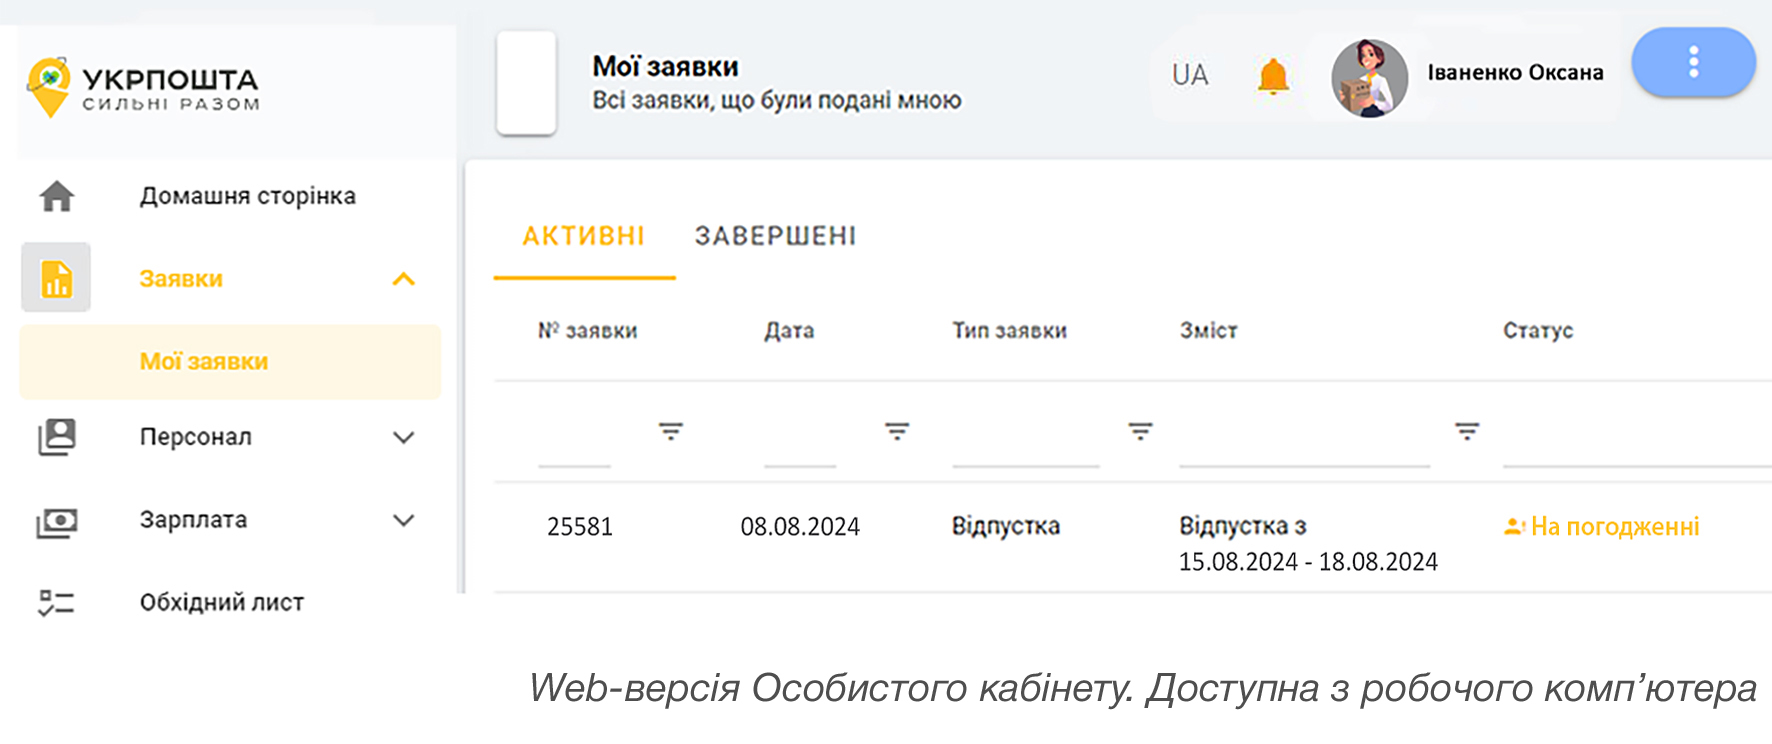Image resolution: width=1772 pixels, height=744 pixels.
Task: Expand the Зарплата menu chevron
Action: [403, 520]
